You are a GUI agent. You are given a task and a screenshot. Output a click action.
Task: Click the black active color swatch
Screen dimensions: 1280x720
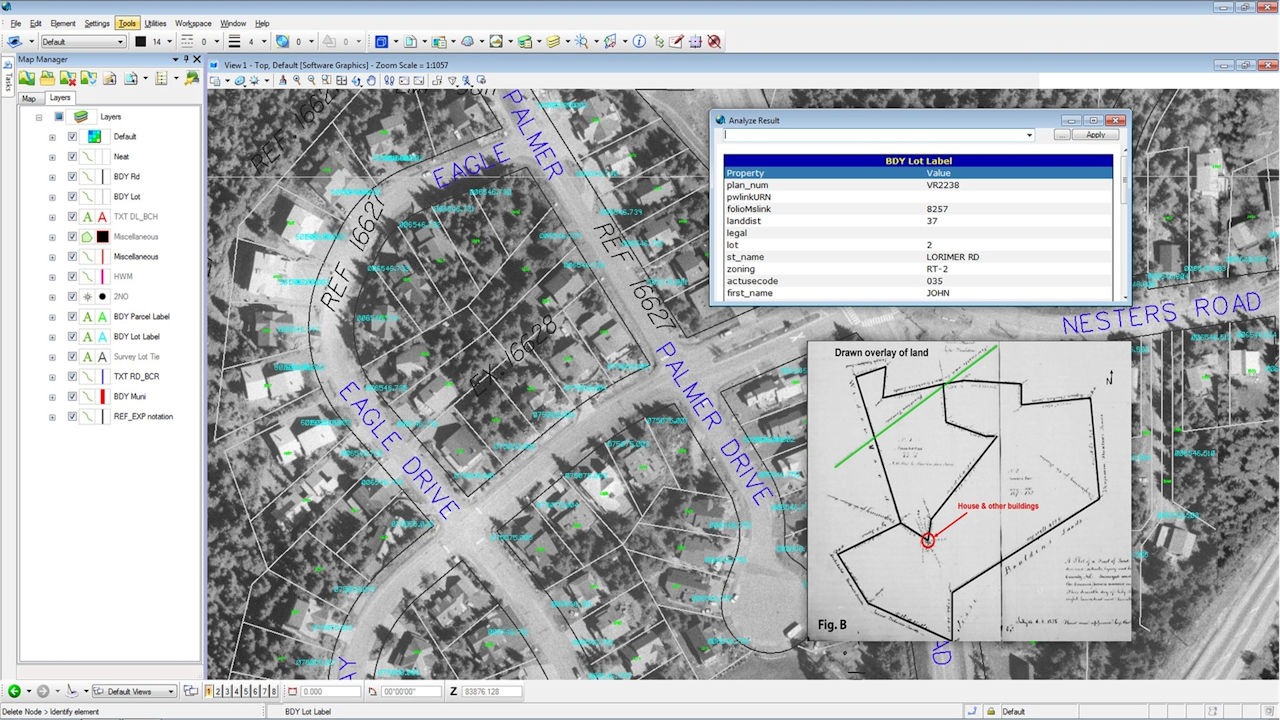click(x=141, y=42)
